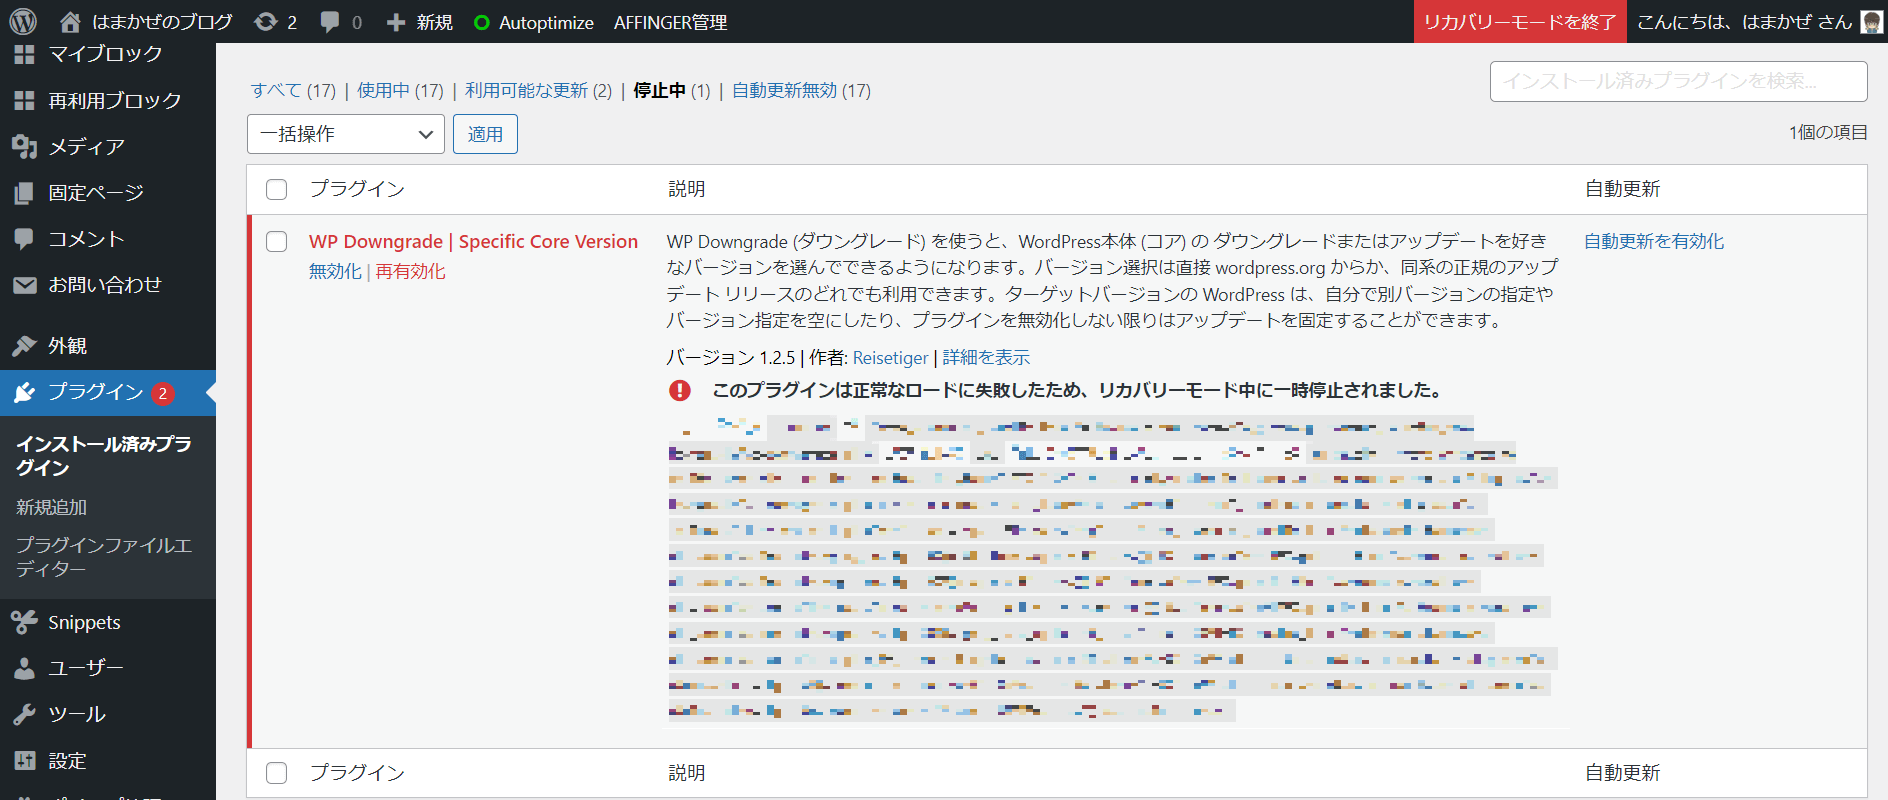This screenshot has height=800, width=1888.
Task: Click the コメント speech bubble sidebar icon
Action: coord(24,239)
